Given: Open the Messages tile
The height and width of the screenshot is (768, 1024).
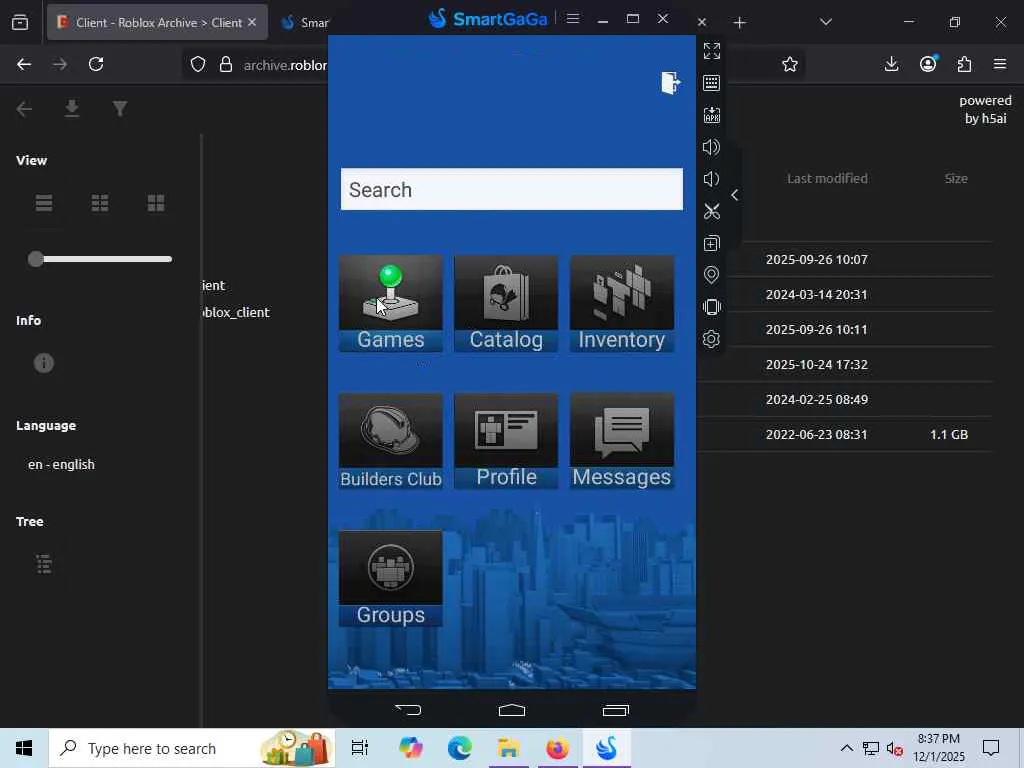Looking at the screenshot, I should point(622,441).
